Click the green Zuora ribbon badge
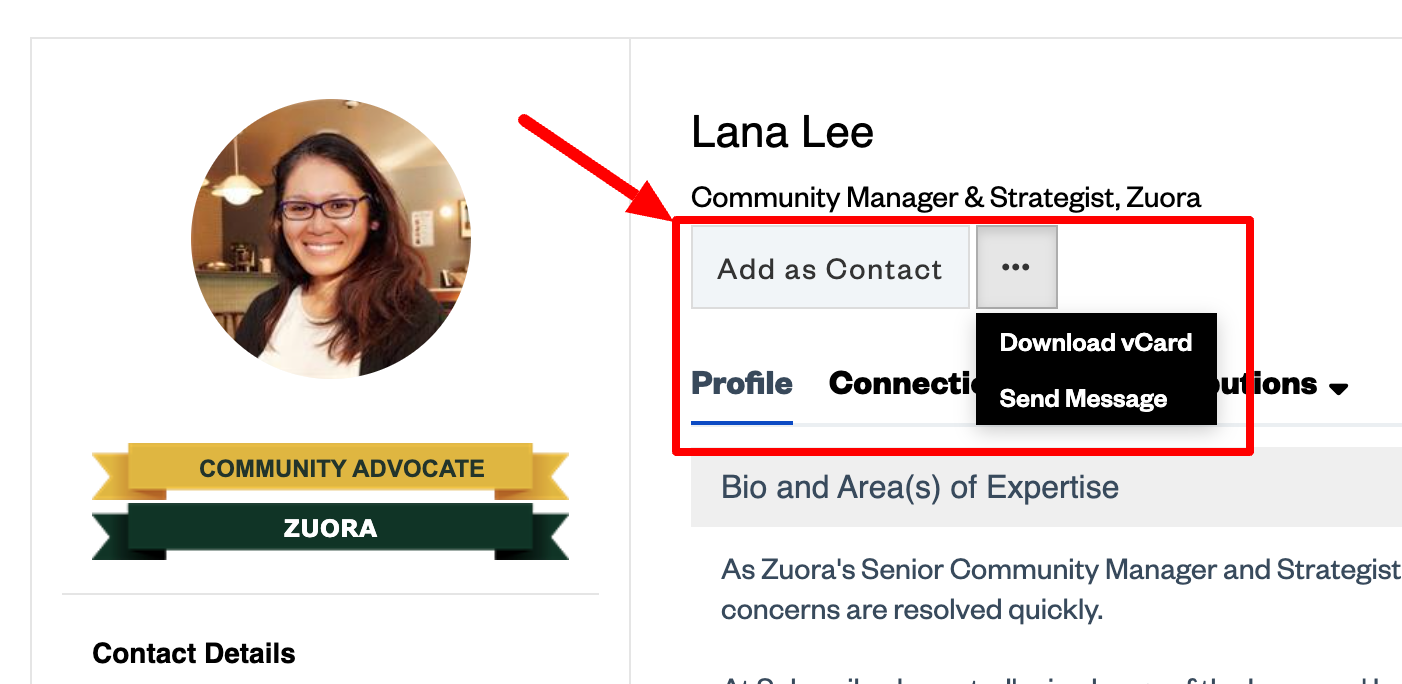This screenshot has width=1402, height=684. pos(330,528)
